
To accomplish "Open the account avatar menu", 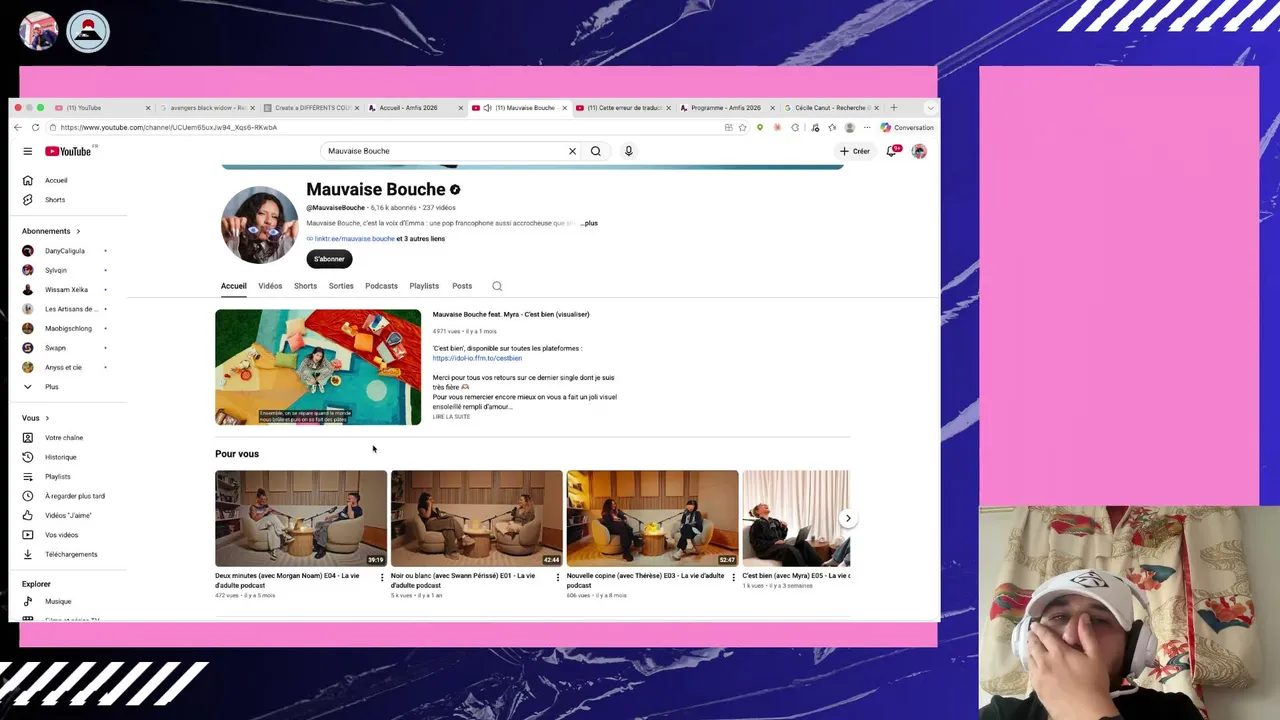I will point(919,151).
